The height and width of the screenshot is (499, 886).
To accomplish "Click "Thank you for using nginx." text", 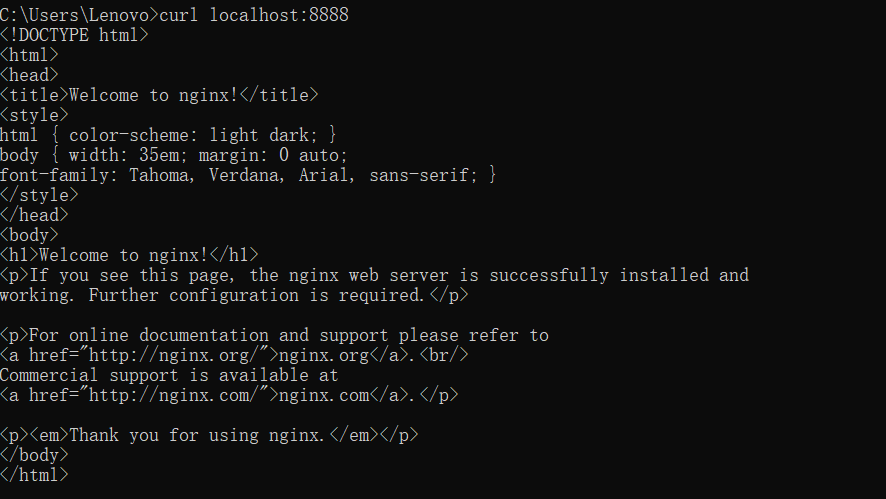I will pyautogui.click(x=198, y=435).
